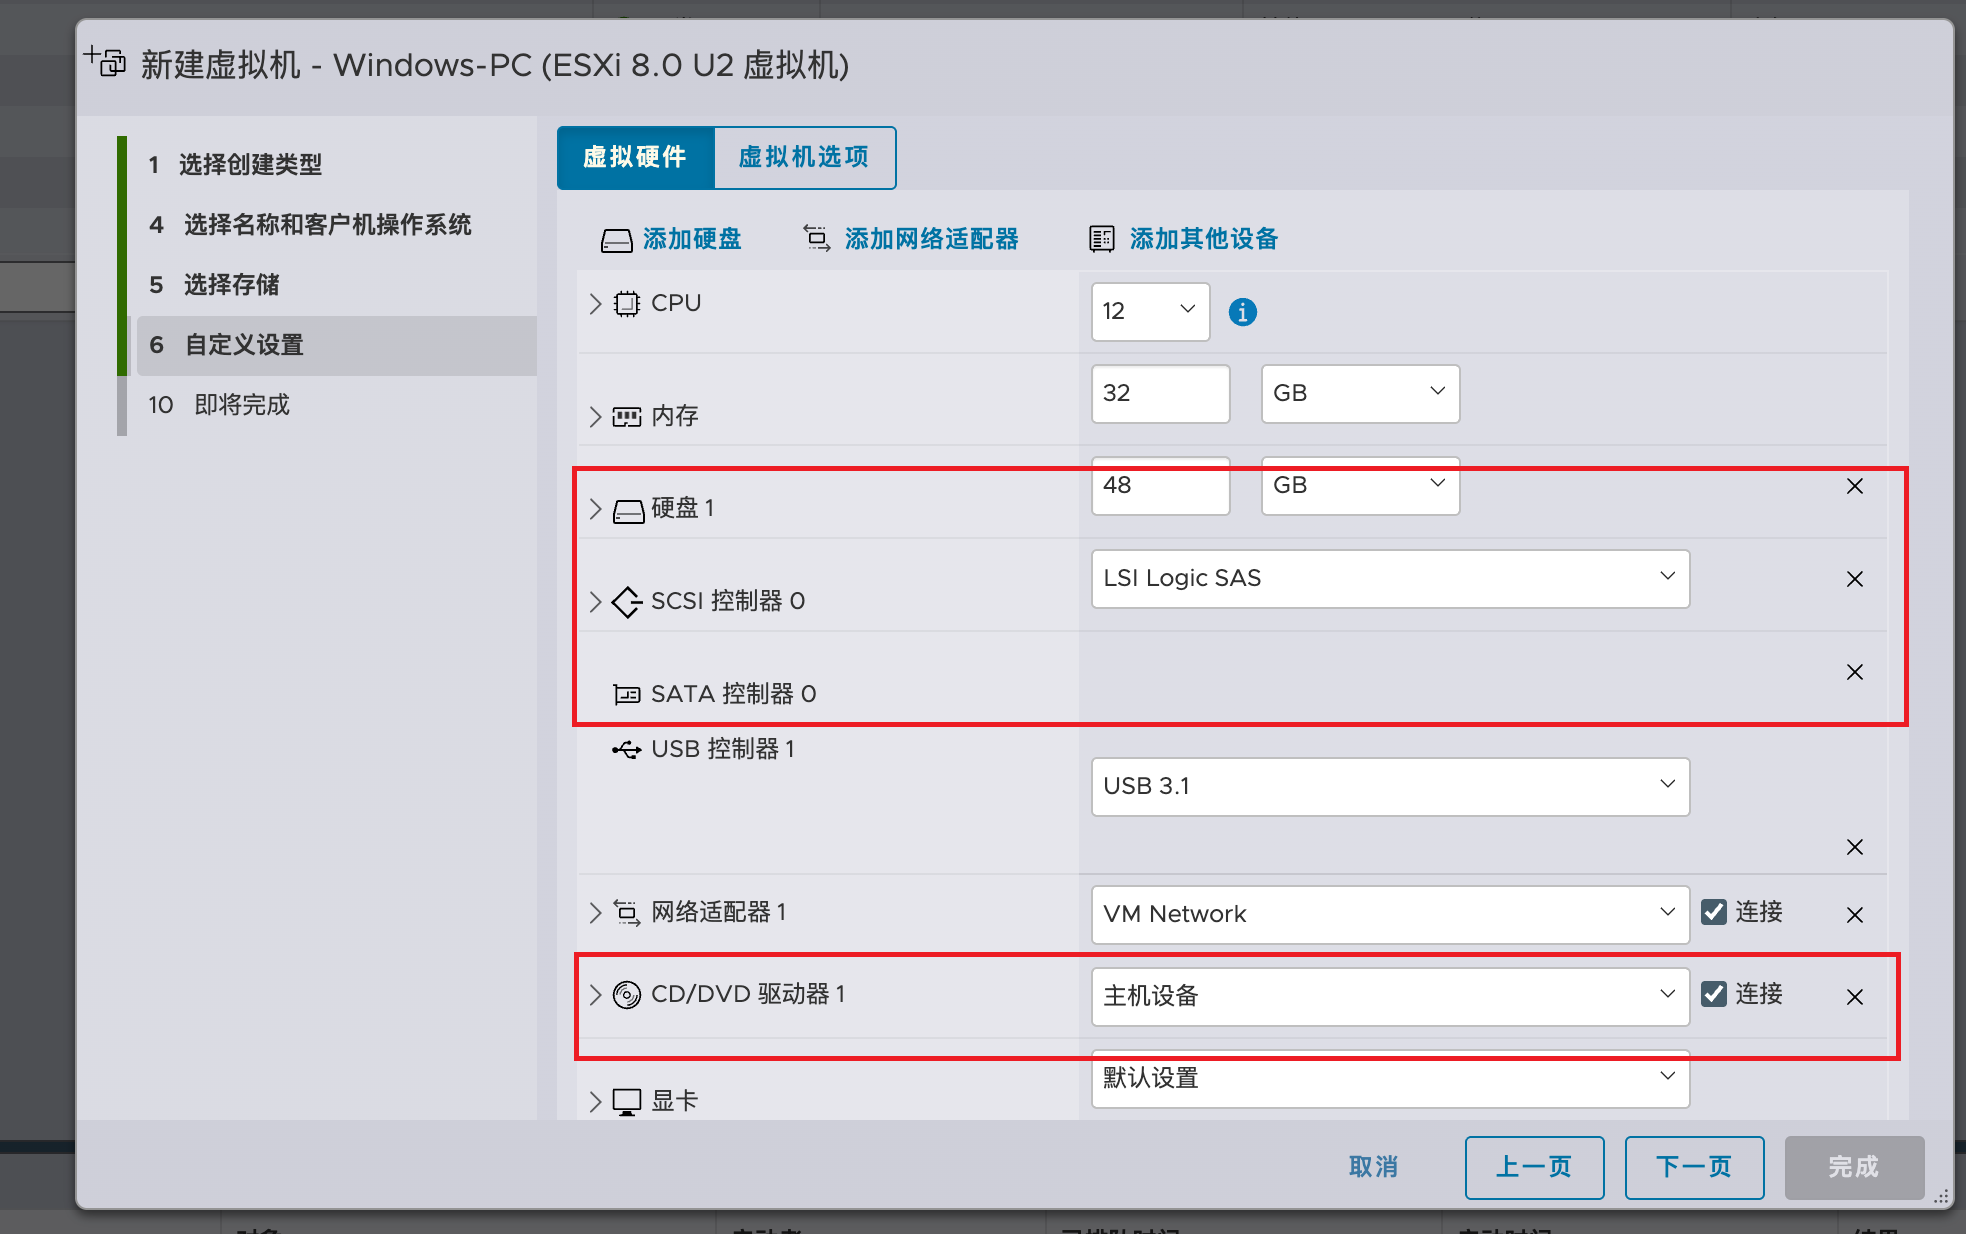Expand the memory settings row
This screenshot has height=1234, width=1966.
[595, 417]
